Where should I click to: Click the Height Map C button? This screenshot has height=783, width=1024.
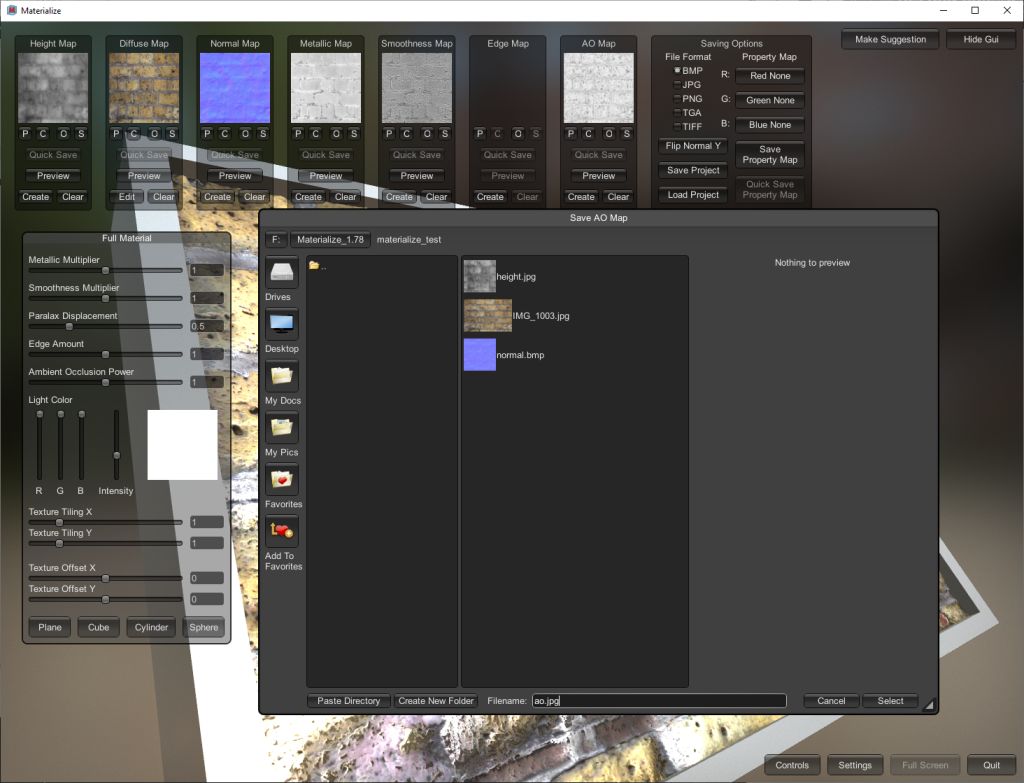pyautogui.click(x=43, y=134)
